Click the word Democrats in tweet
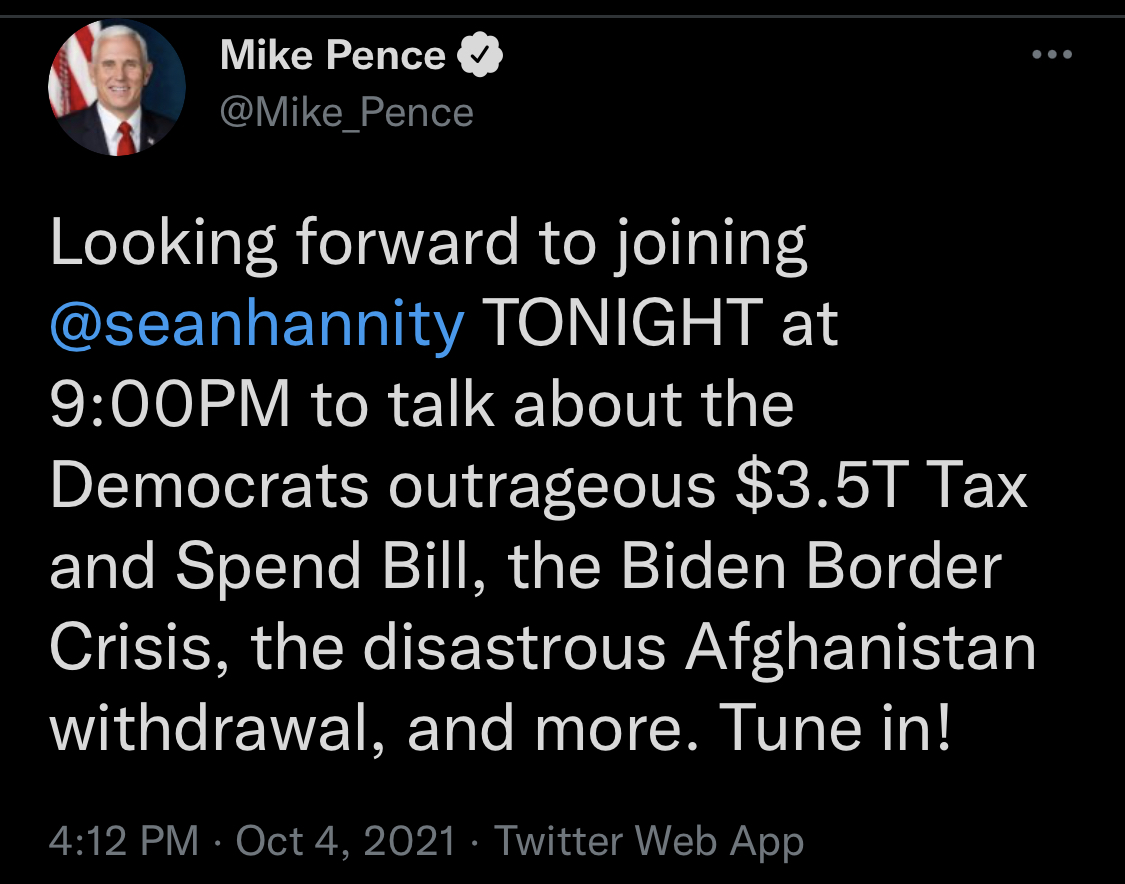Image resolution: width=1125 pixels, height=884 pixels. (x=209, y=486)
